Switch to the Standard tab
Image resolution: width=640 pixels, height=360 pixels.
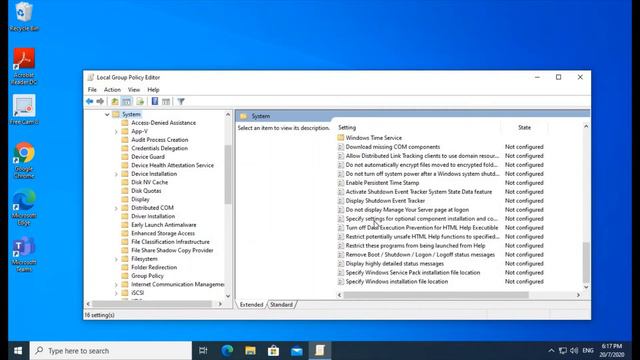pos(281,304)
